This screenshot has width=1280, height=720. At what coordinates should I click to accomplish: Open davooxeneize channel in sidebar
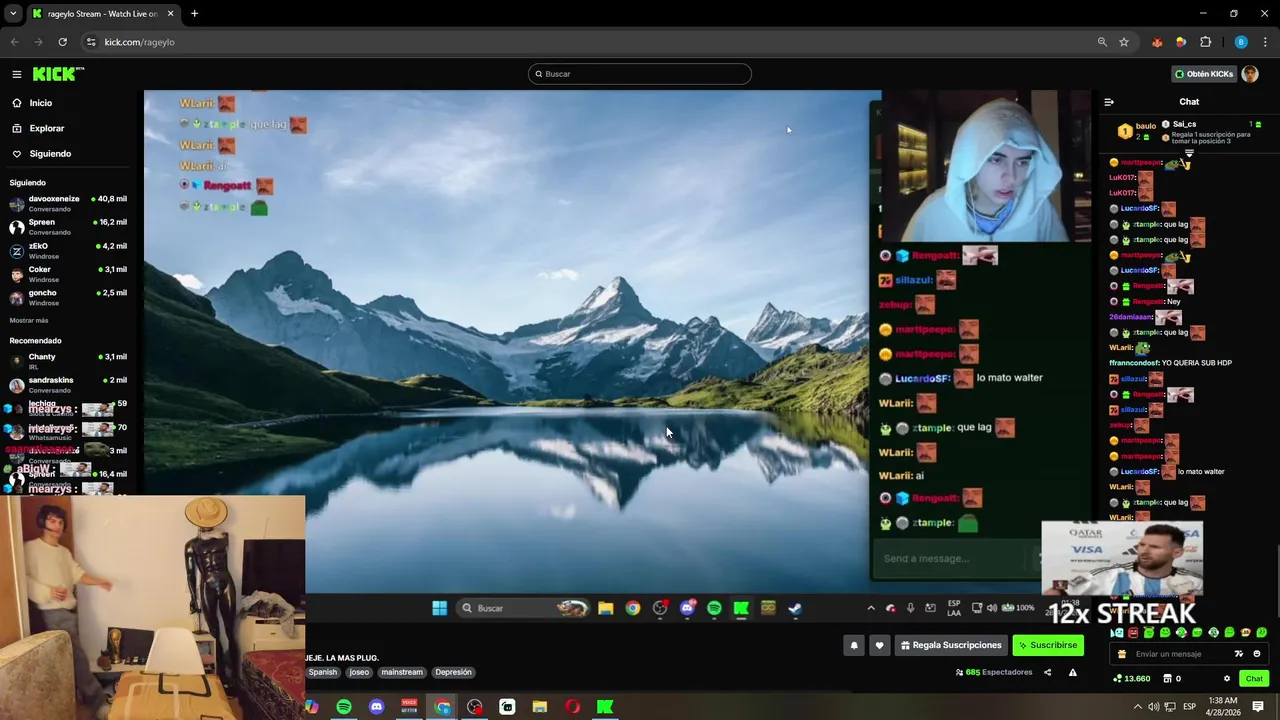(68, 203)
